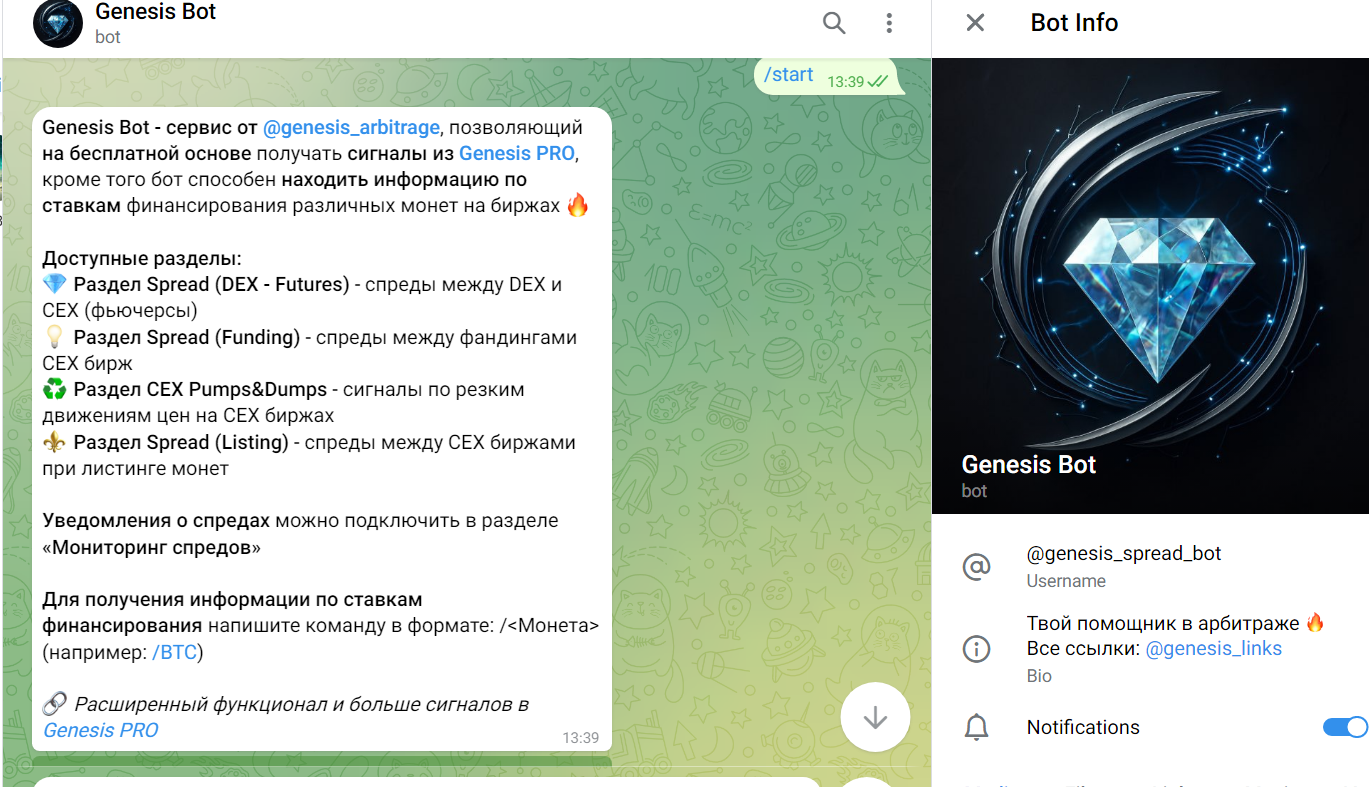Click the '«Мониторинг спредов»' text

152,548
